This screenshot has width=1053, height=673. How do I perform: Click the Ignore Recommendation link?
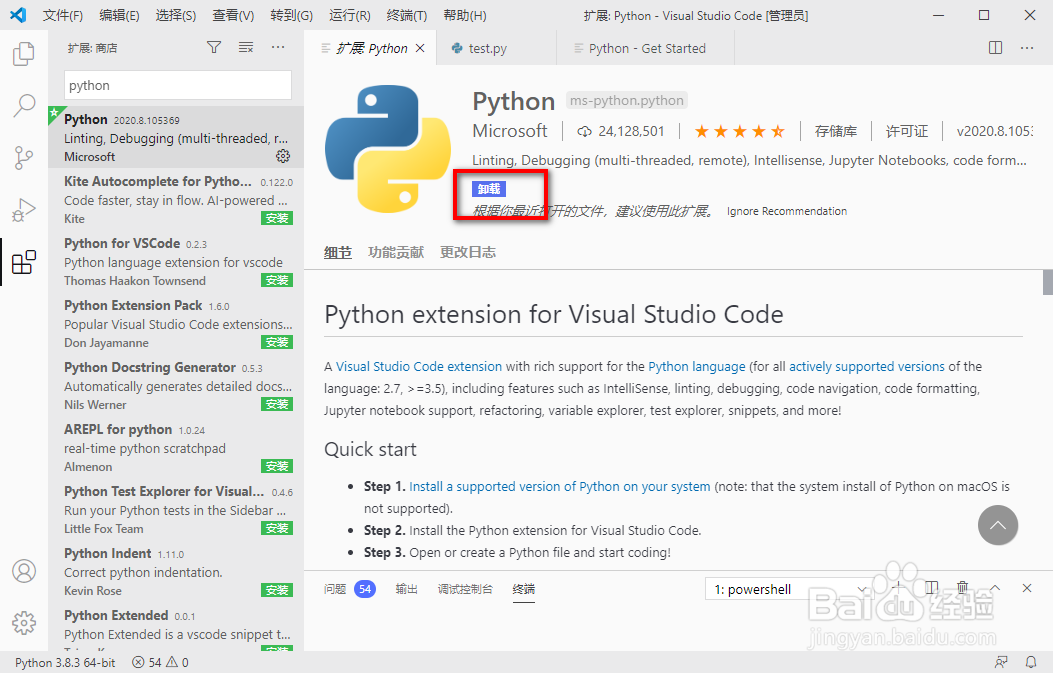[x=786, y=211]
